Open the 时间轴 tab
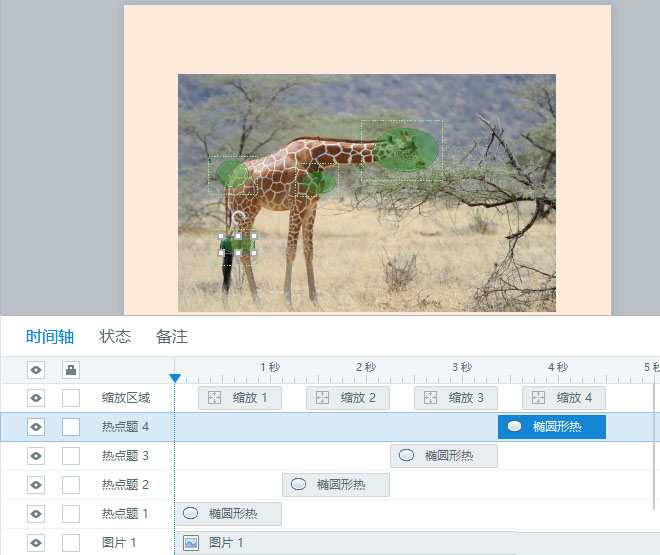The height and width of the screenshot is (555, 660). click(50, 337)
